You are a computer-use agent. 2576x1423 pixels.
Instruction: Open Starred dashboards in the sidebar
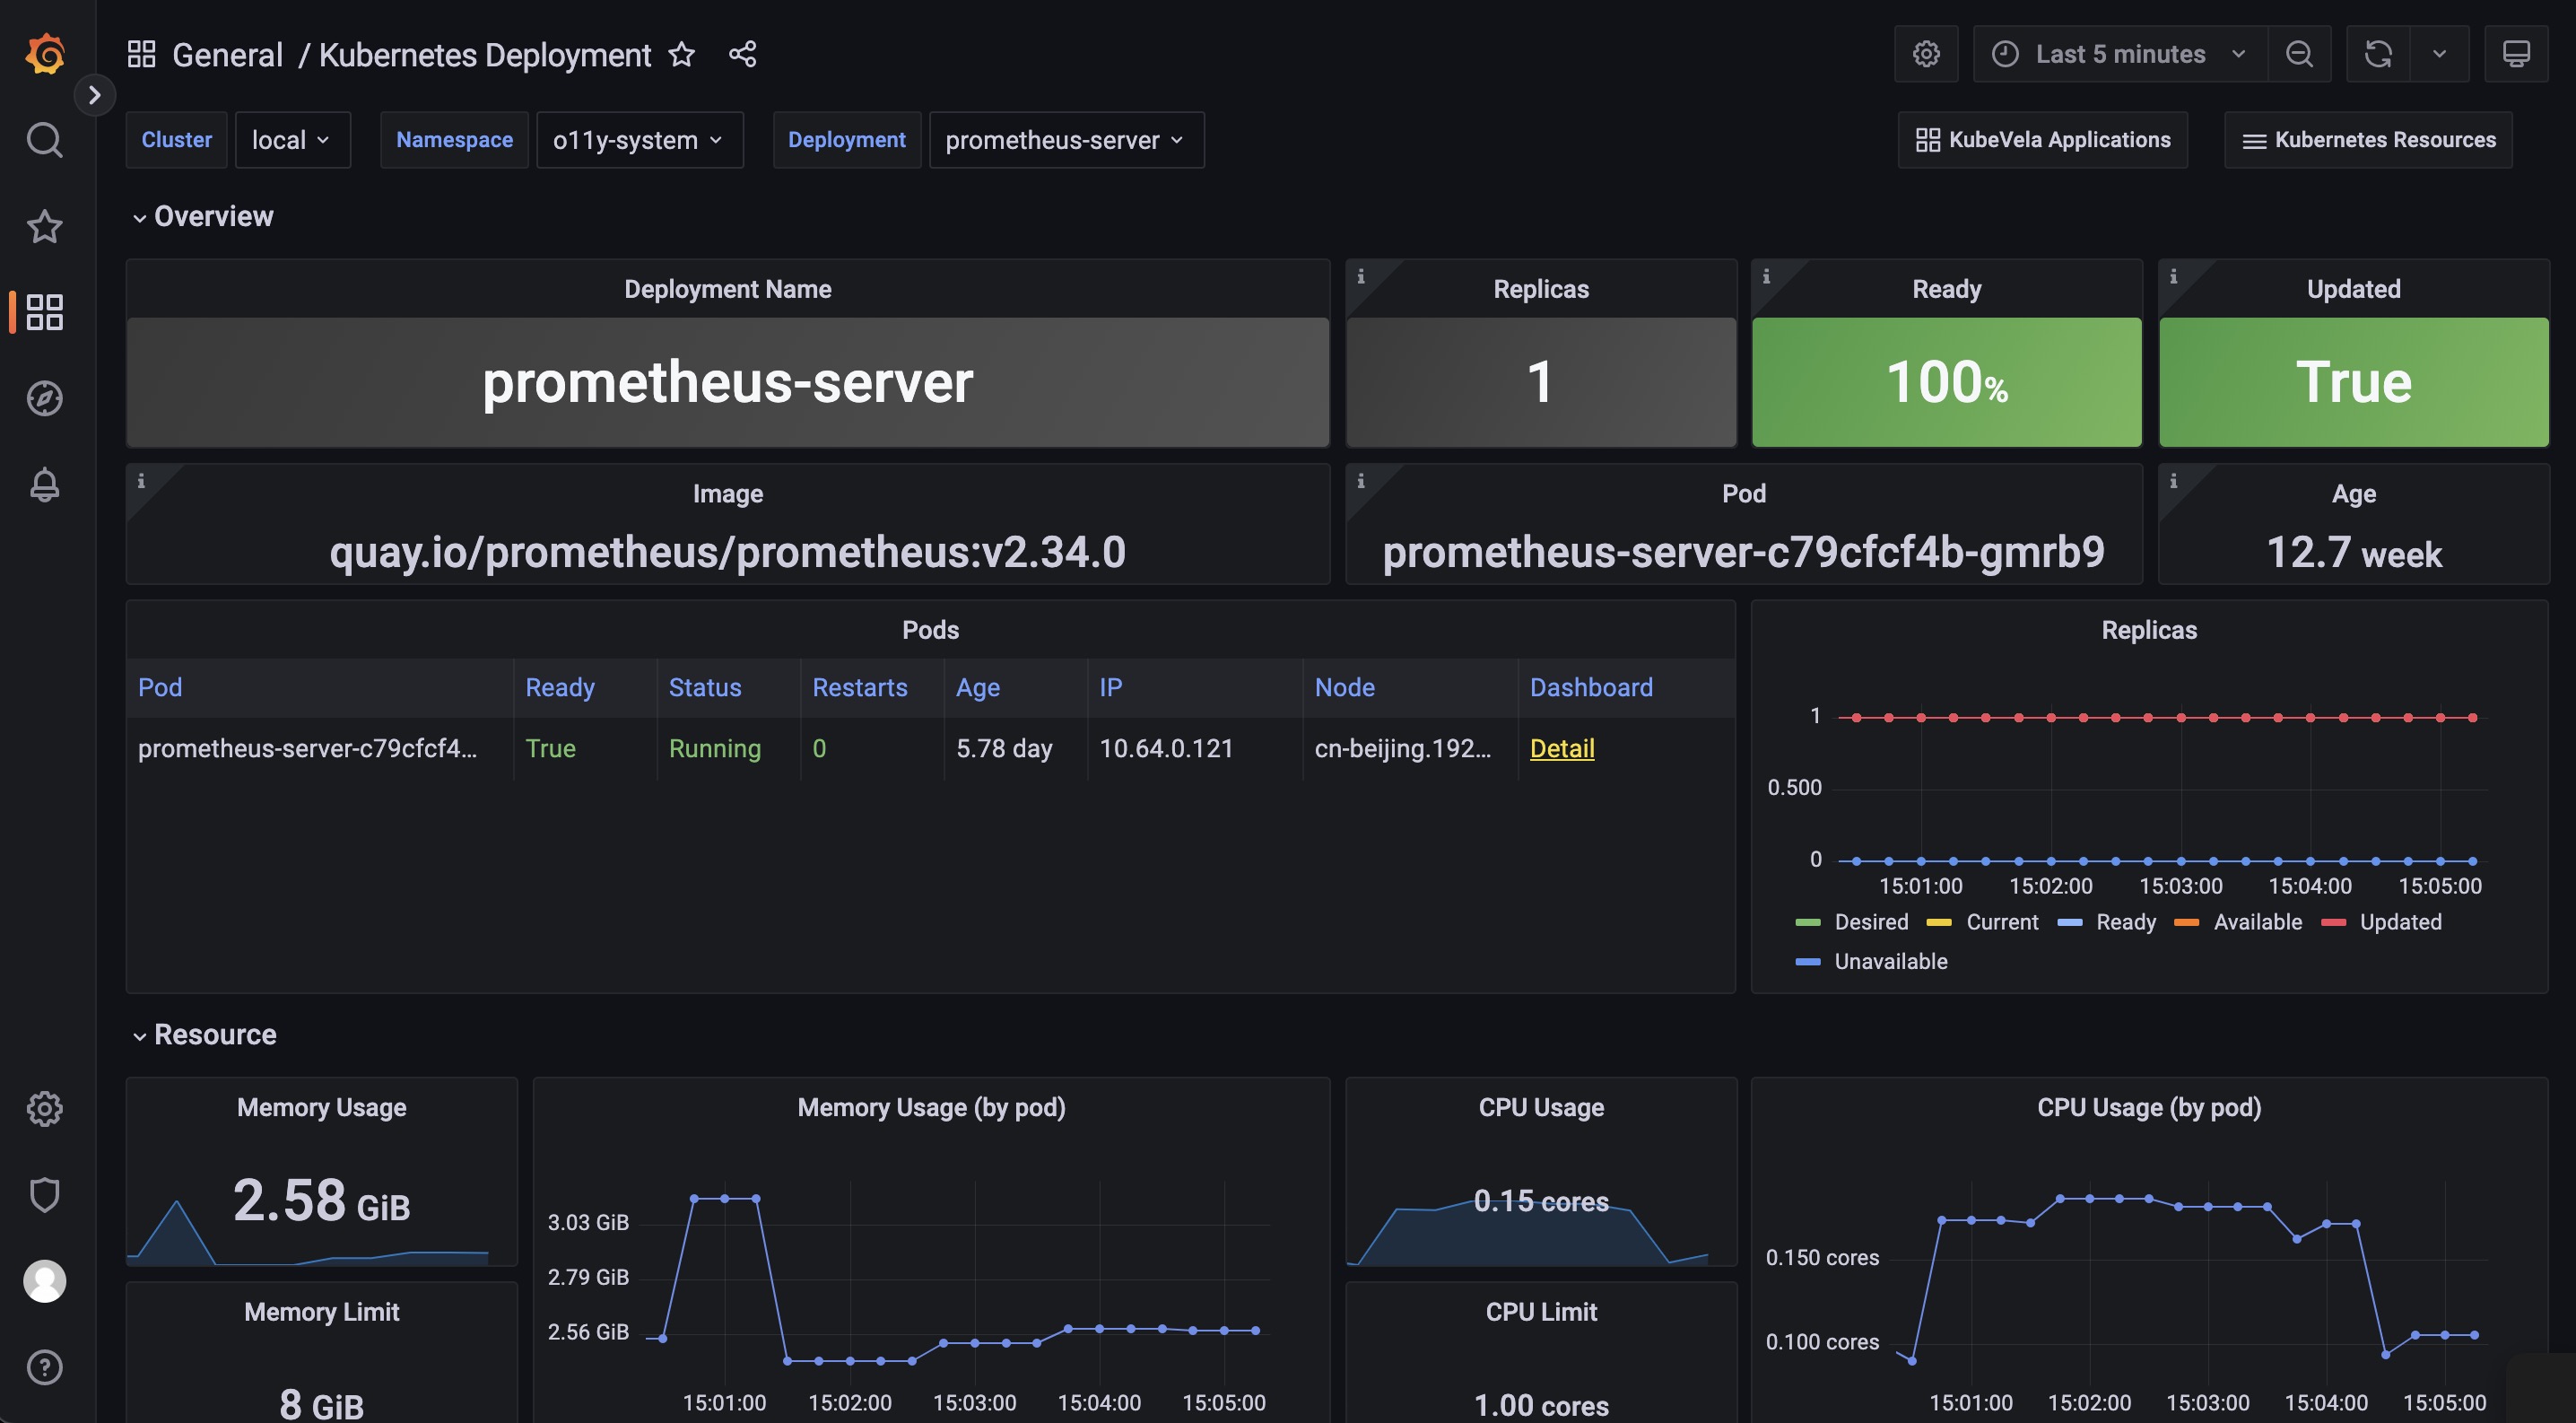point(44,226)
